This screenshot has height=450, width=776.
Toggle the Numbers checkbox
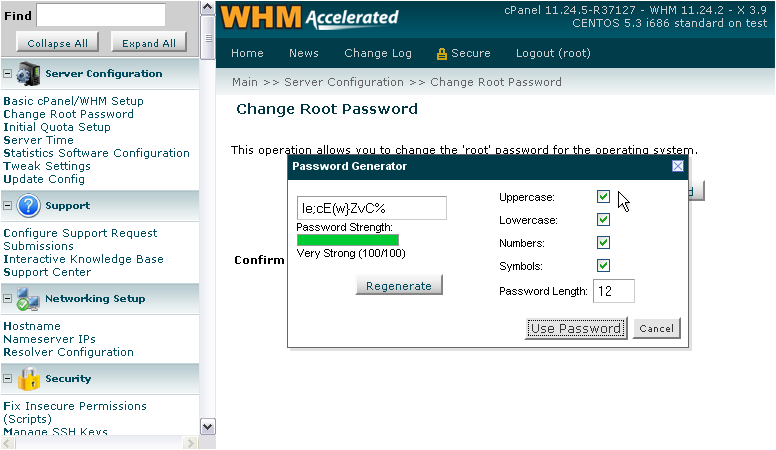(603, 243)
